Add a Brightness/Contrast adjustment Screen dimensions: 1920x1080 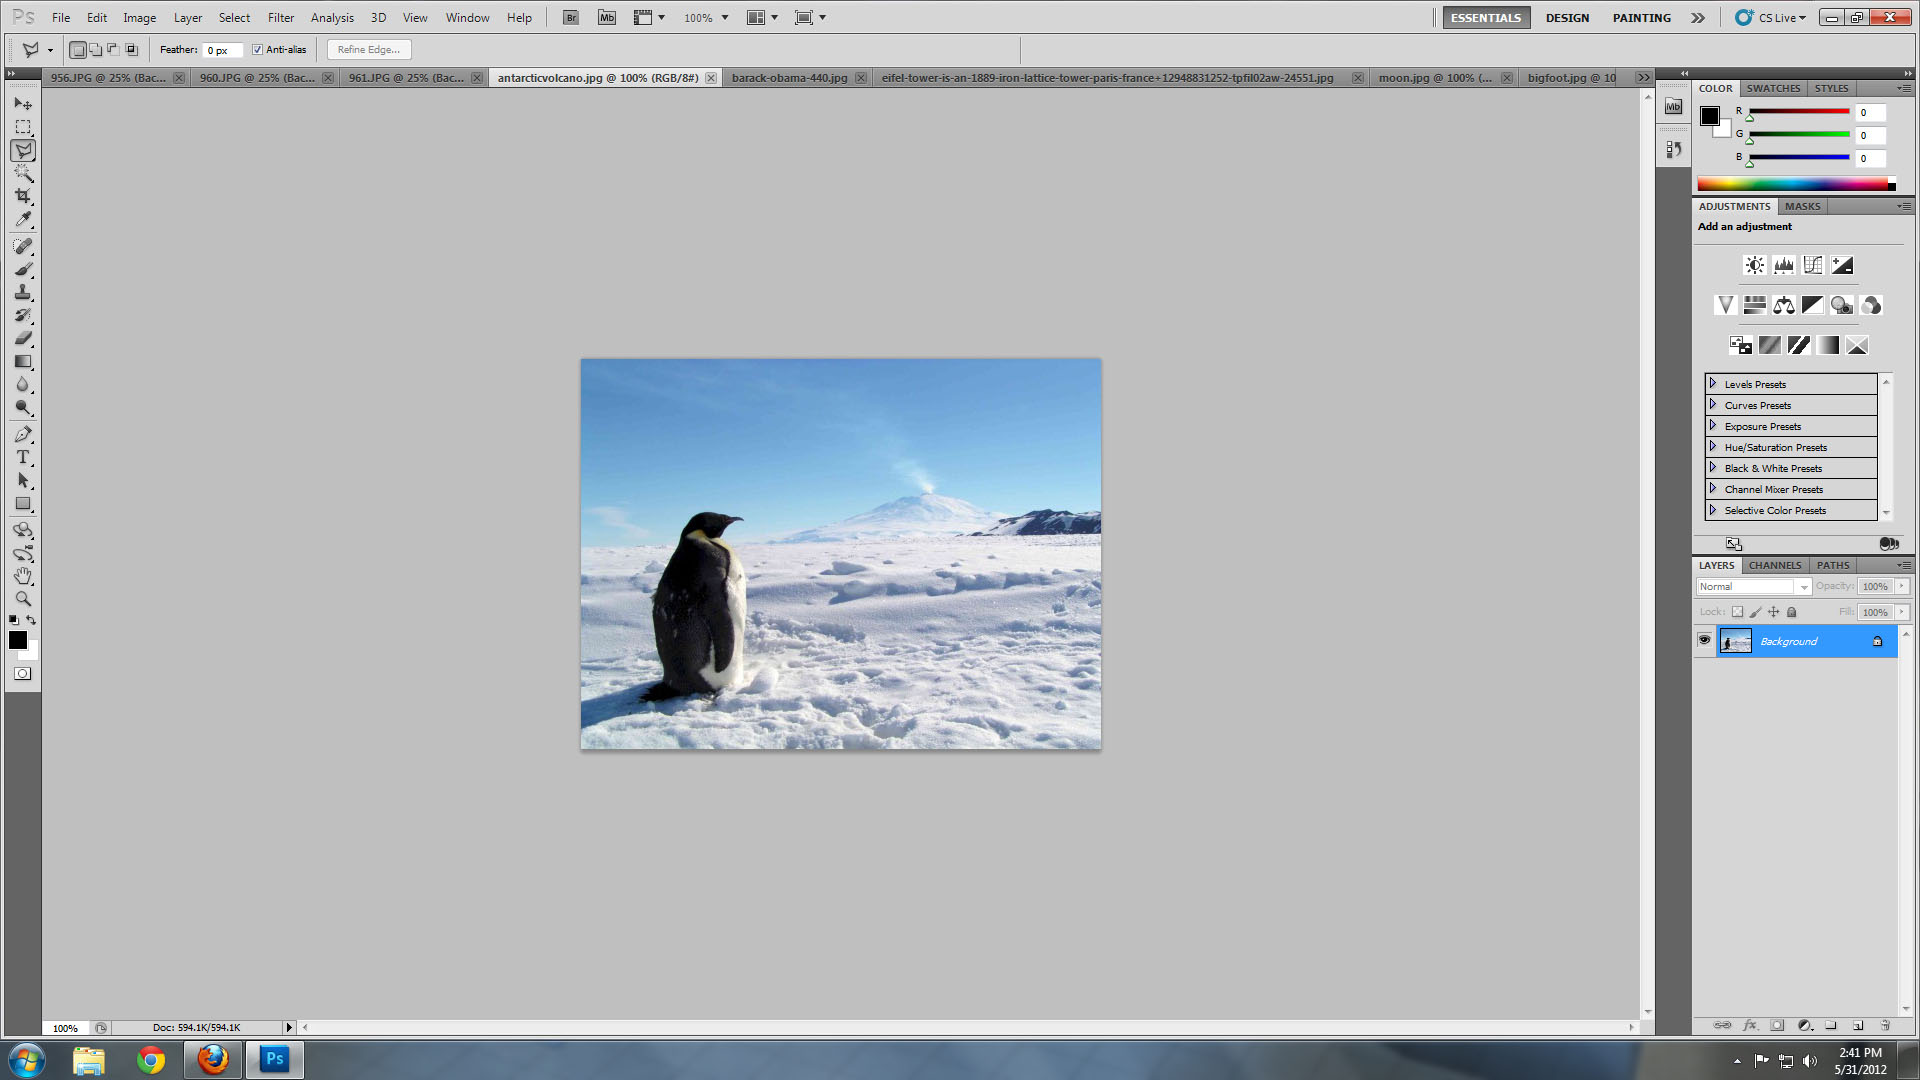pos(1754,265)
